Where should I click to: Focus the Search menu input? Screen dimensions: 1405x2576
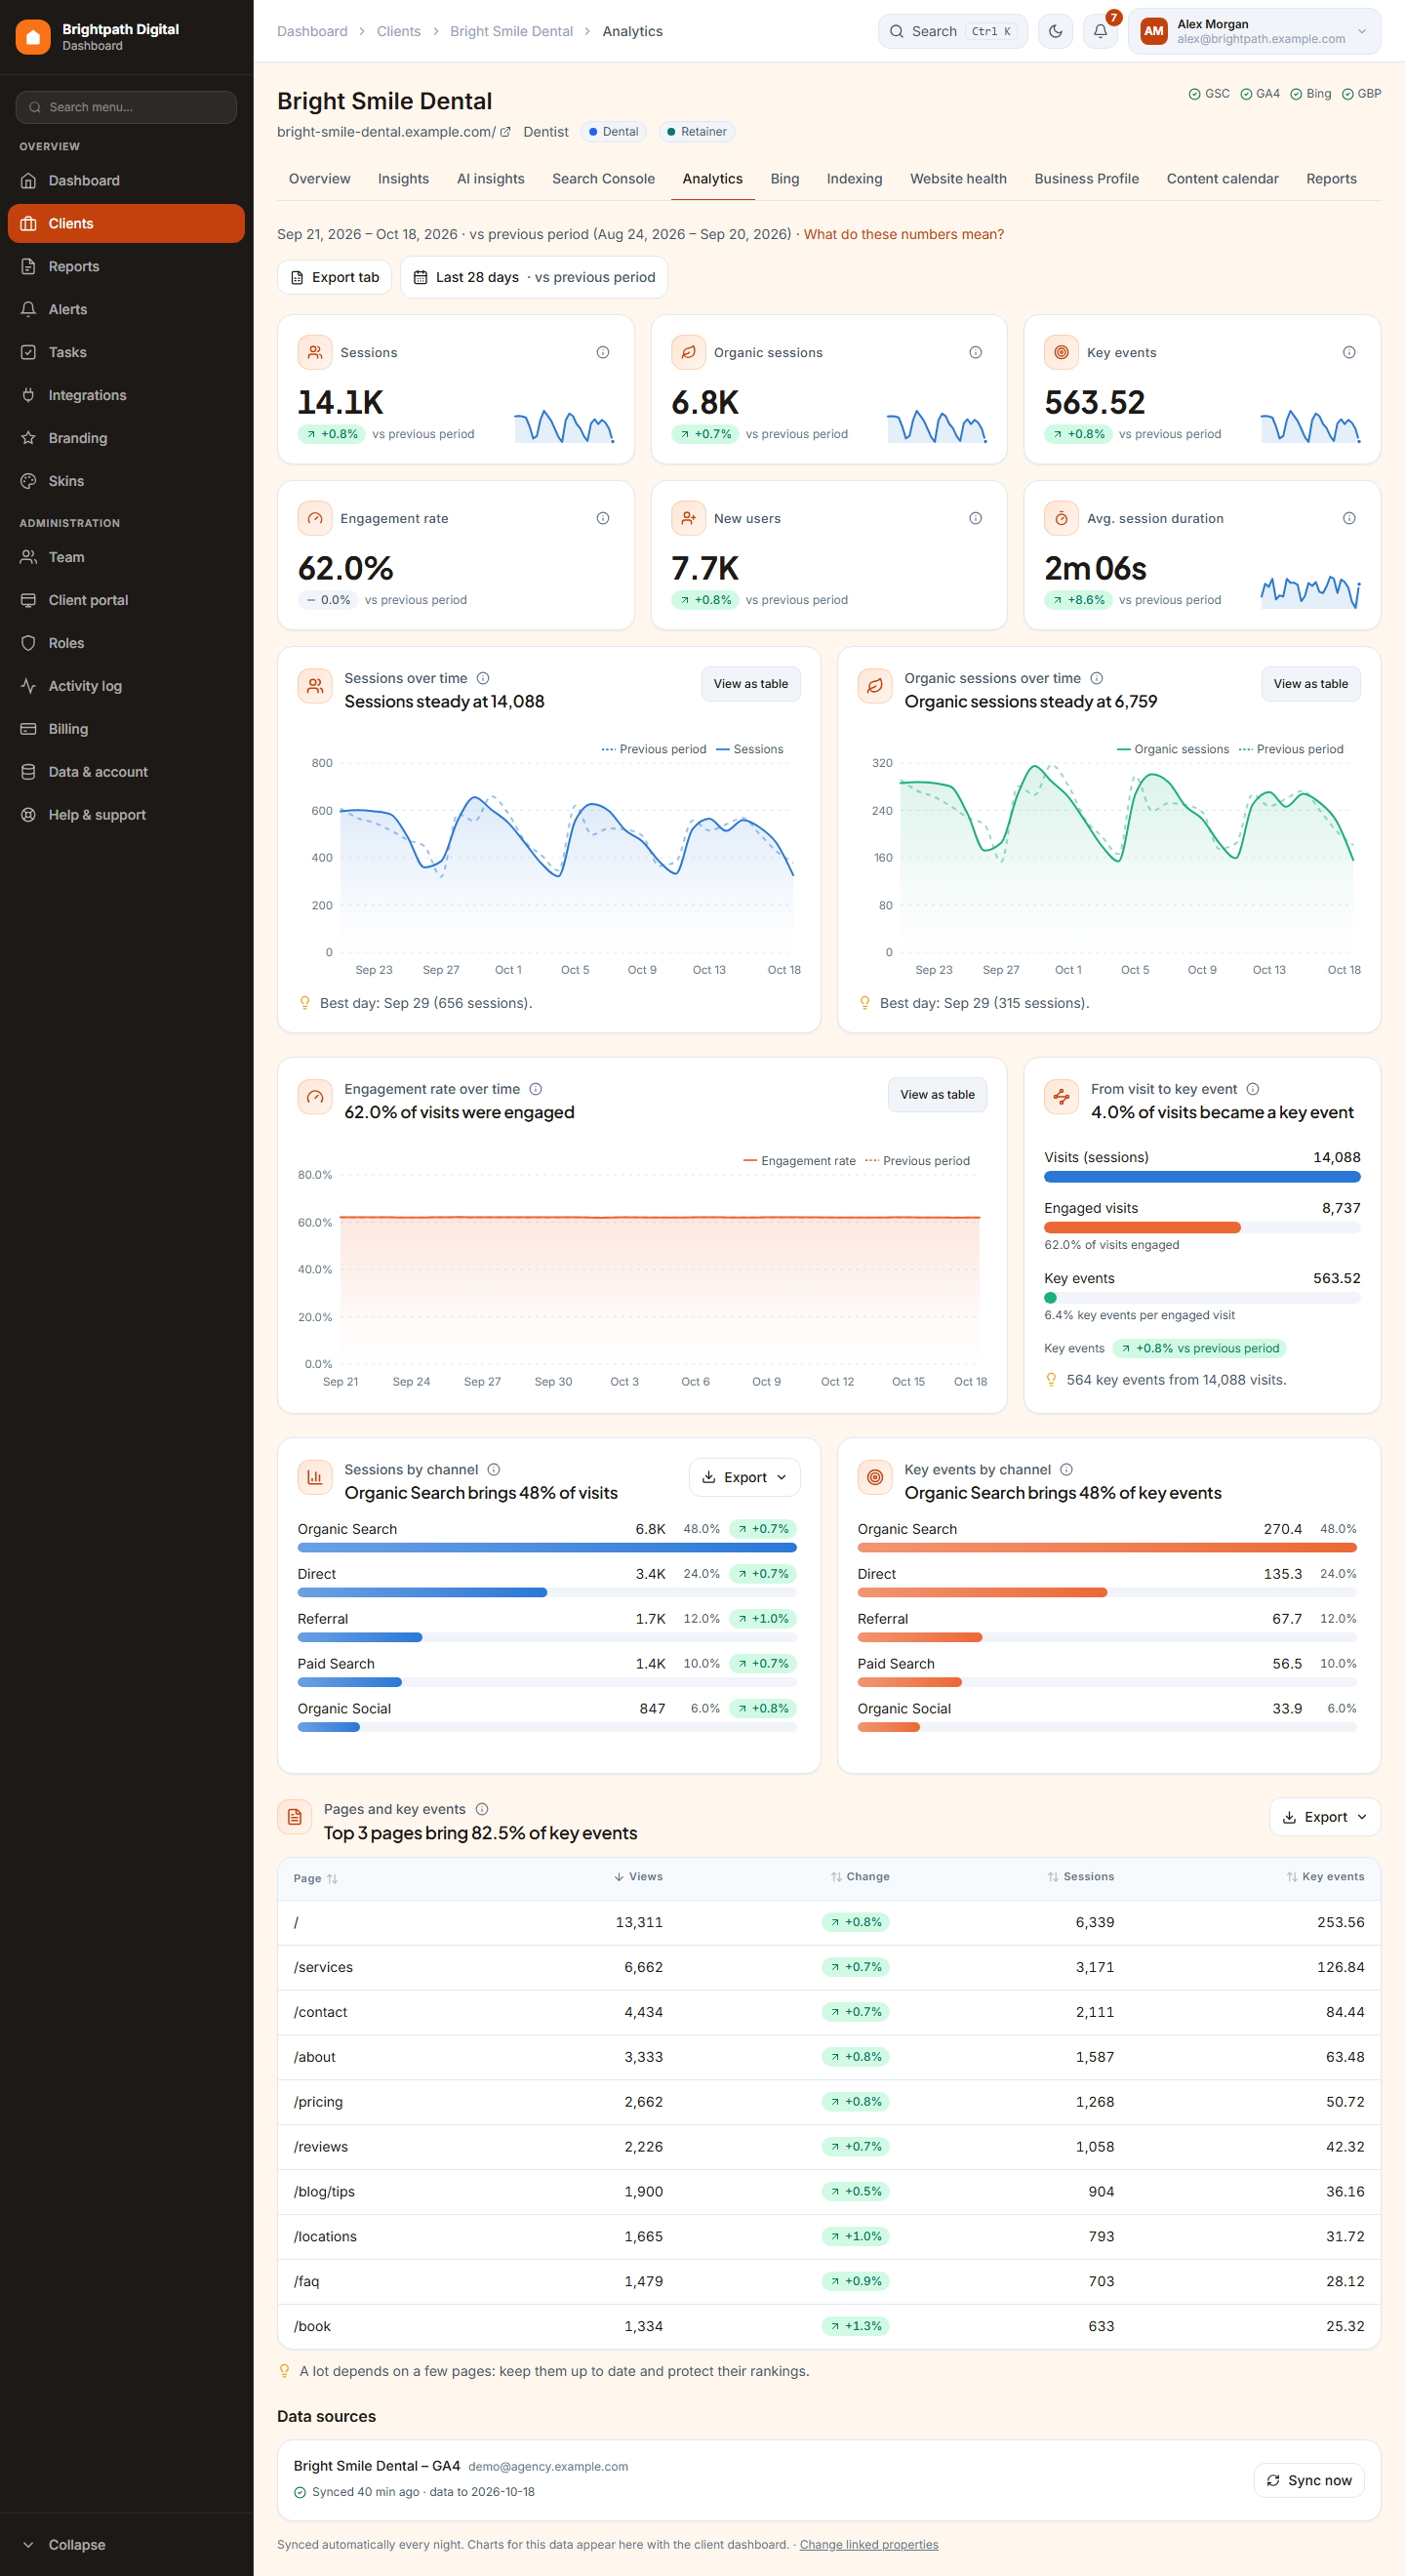coord(126,107)
